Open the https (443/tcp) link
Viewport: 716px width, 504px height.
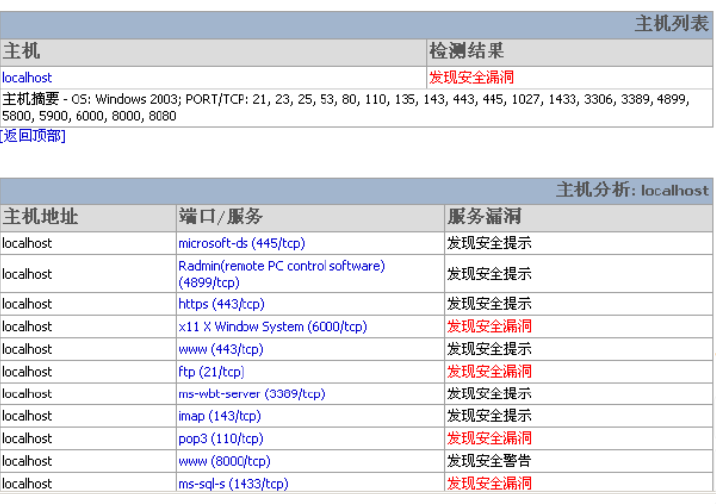pyautogui.click(x=221, y=304)
